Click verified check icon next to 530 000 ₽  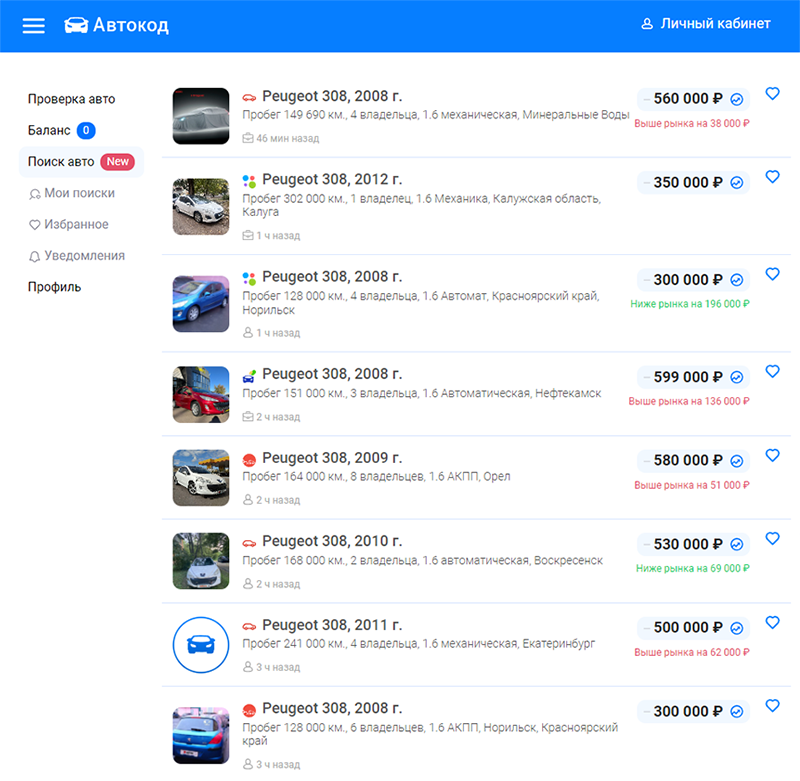pos(737,544)
